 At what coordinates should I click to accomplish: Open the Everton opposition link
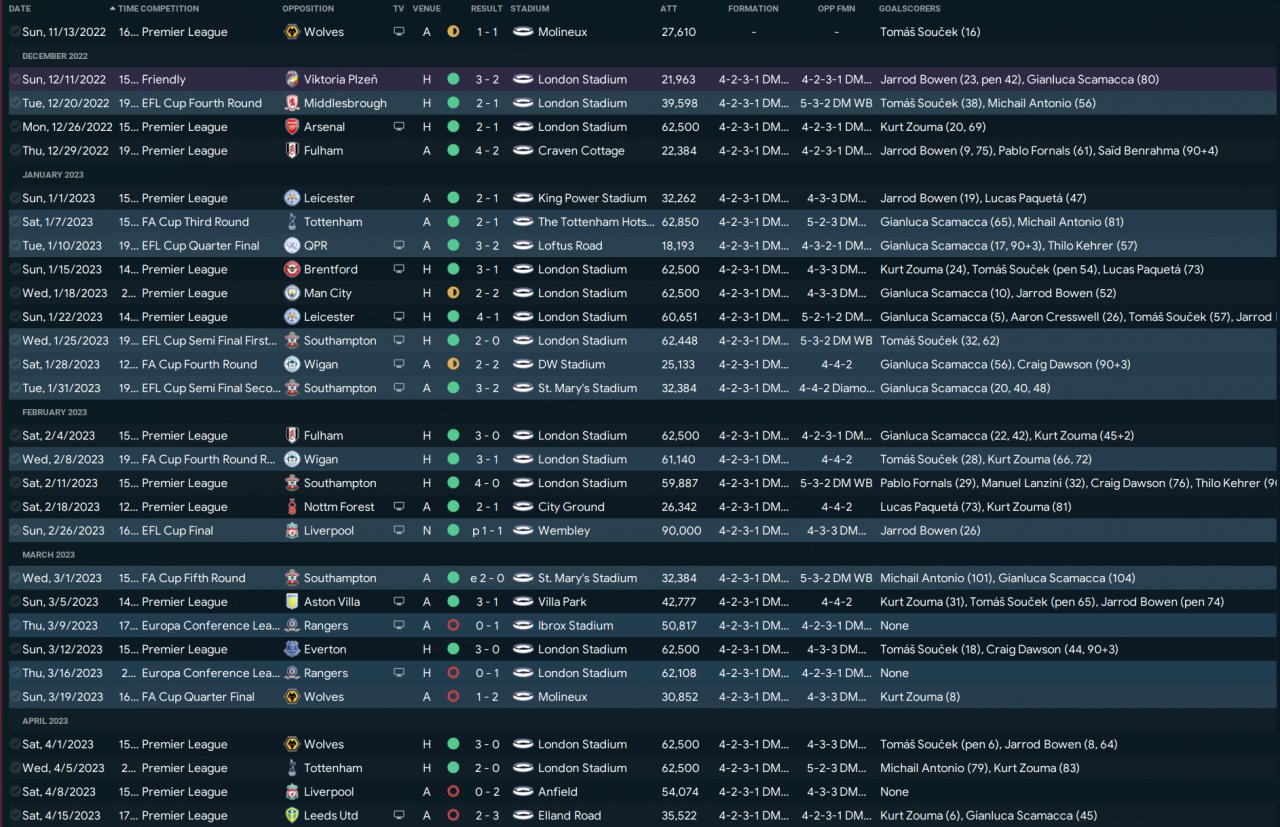click(x=325, y=650)
